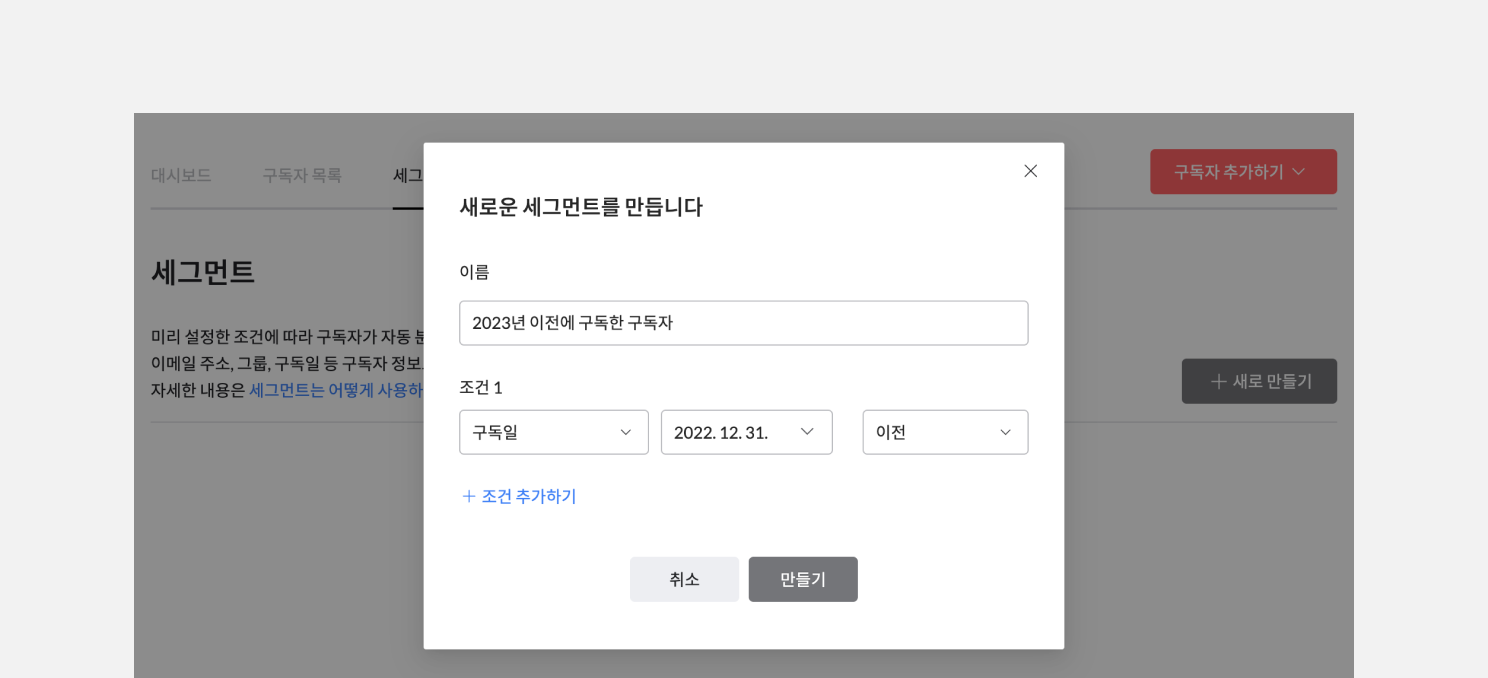This screenshot has width=1488, height=678.
Task: Expand the 구독일 condition dropdown arrow
Action: [626, 432]
